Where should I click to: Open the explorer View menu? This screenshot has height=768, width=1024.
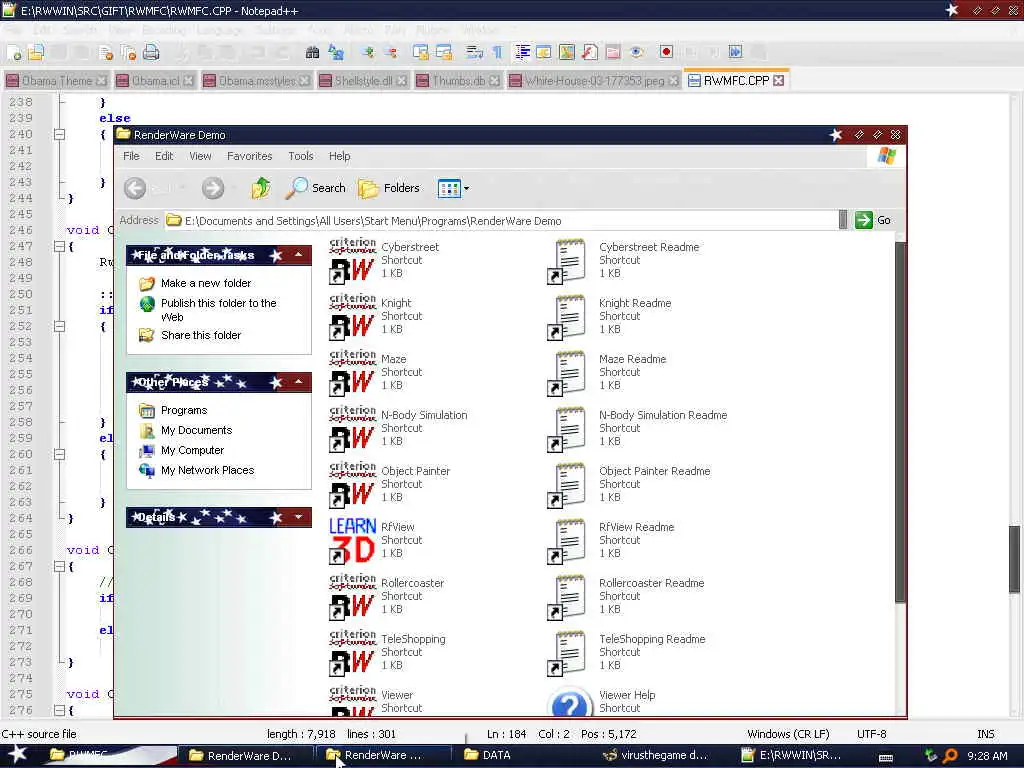point(200,156)
